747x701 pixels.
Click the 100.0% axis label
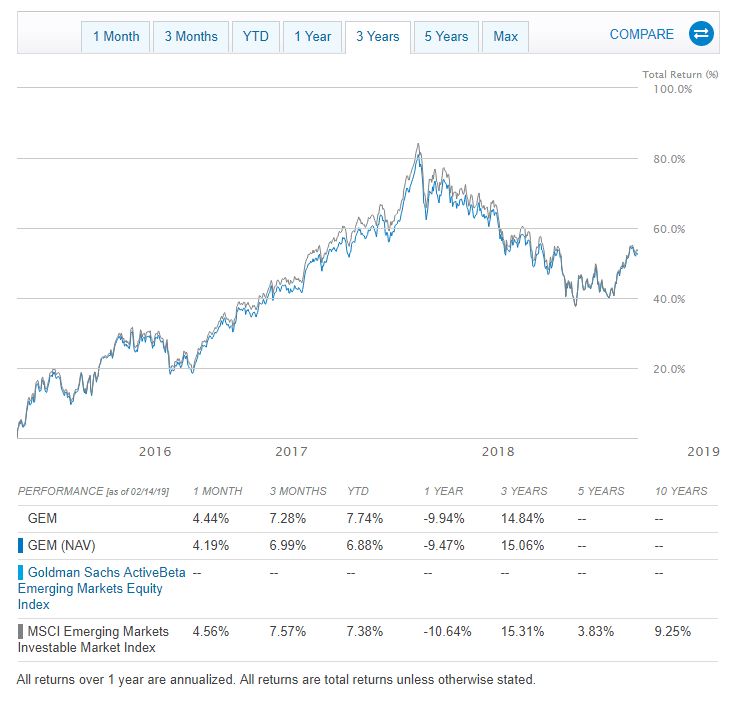(672, 89)
